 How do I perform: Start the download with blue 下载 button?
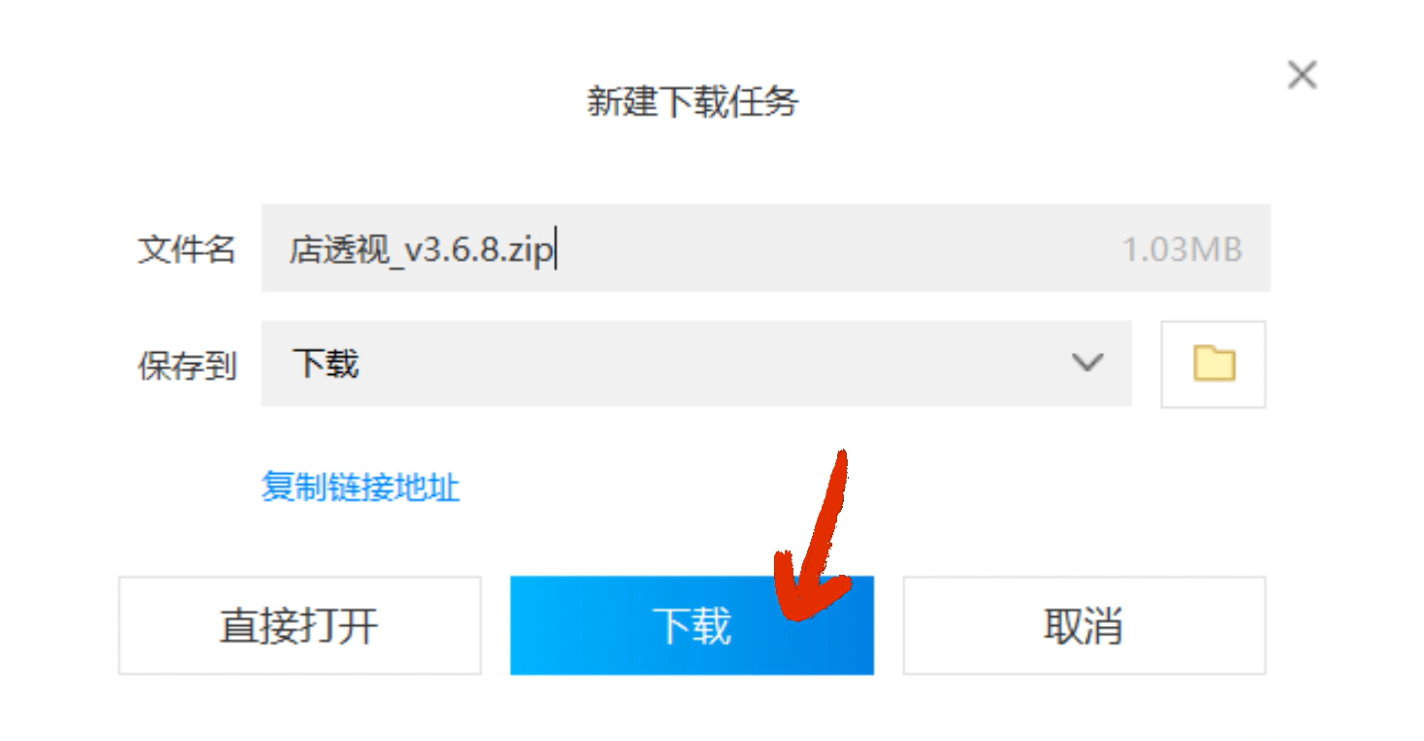point(692,625)
